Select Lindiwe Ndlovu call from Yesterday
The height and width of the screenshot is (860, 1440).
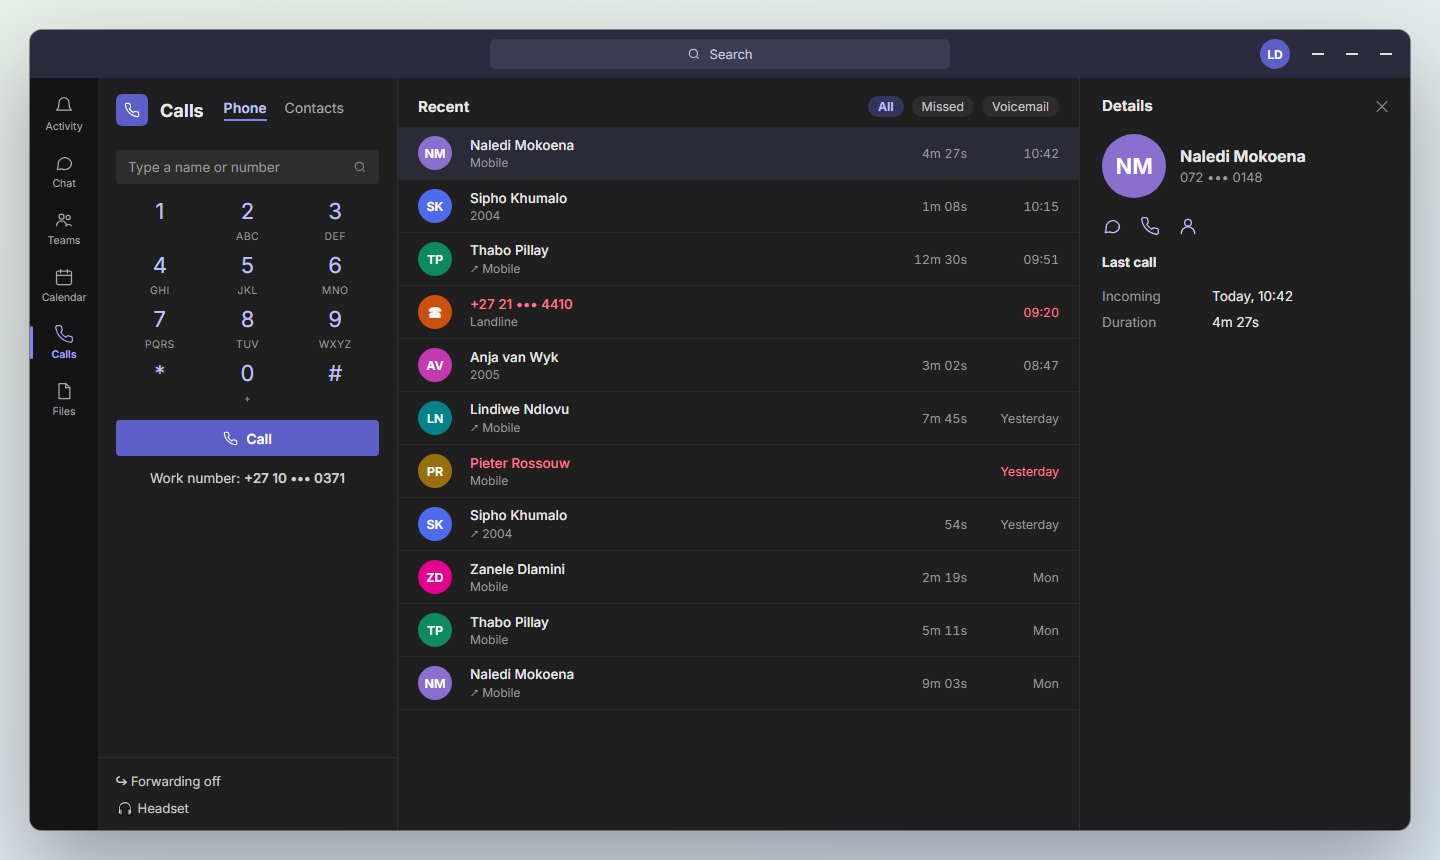click(x=738, y=418)
